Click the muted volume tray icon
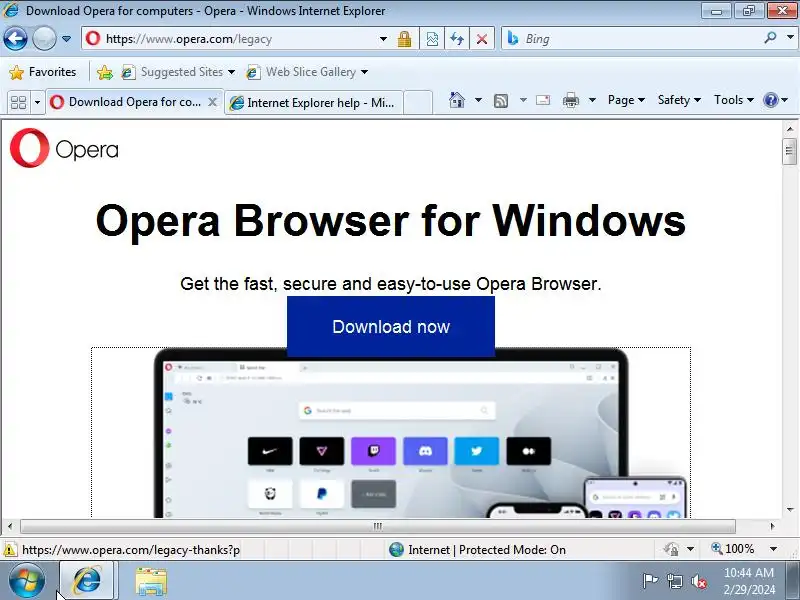The height and width of the screenshot is (600, 800). [x=699, y=581]
